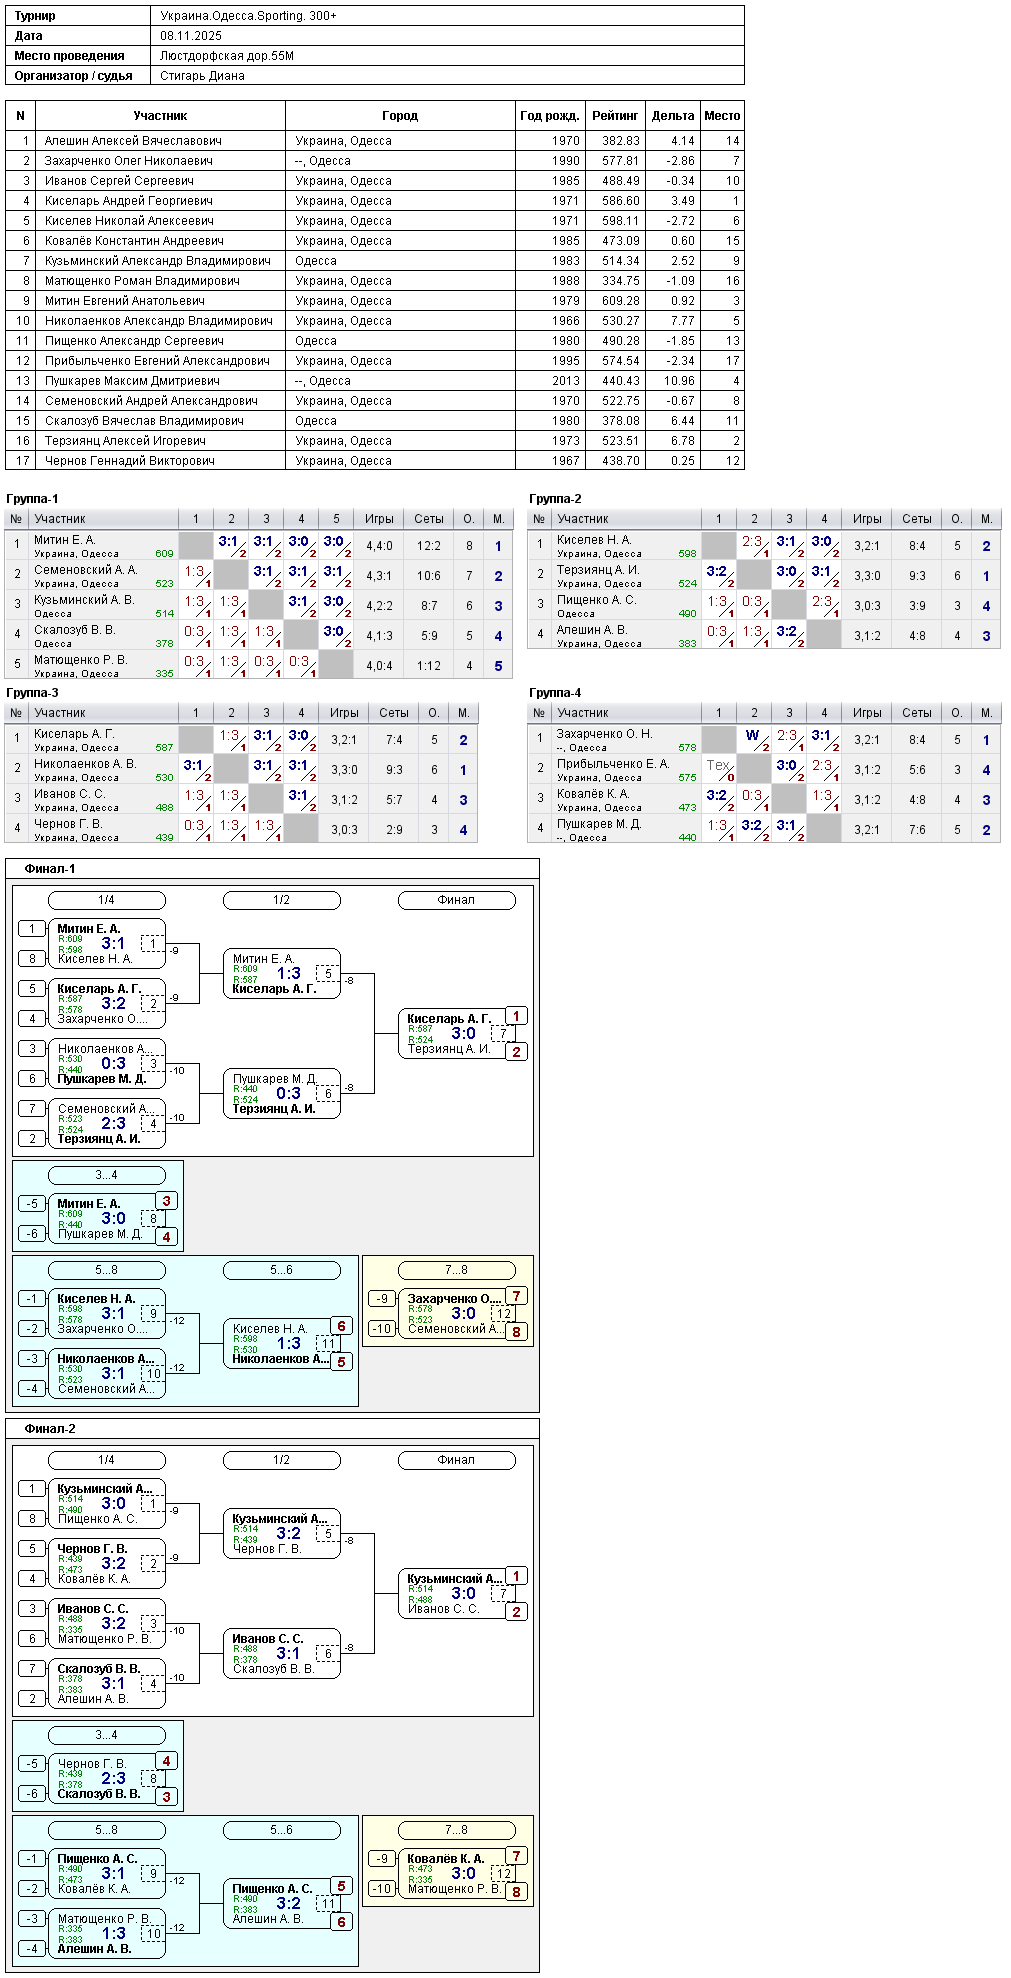
Task: Click final score 3:0 Киселарь vs Терзиянц
Action: coord(463,1033)
